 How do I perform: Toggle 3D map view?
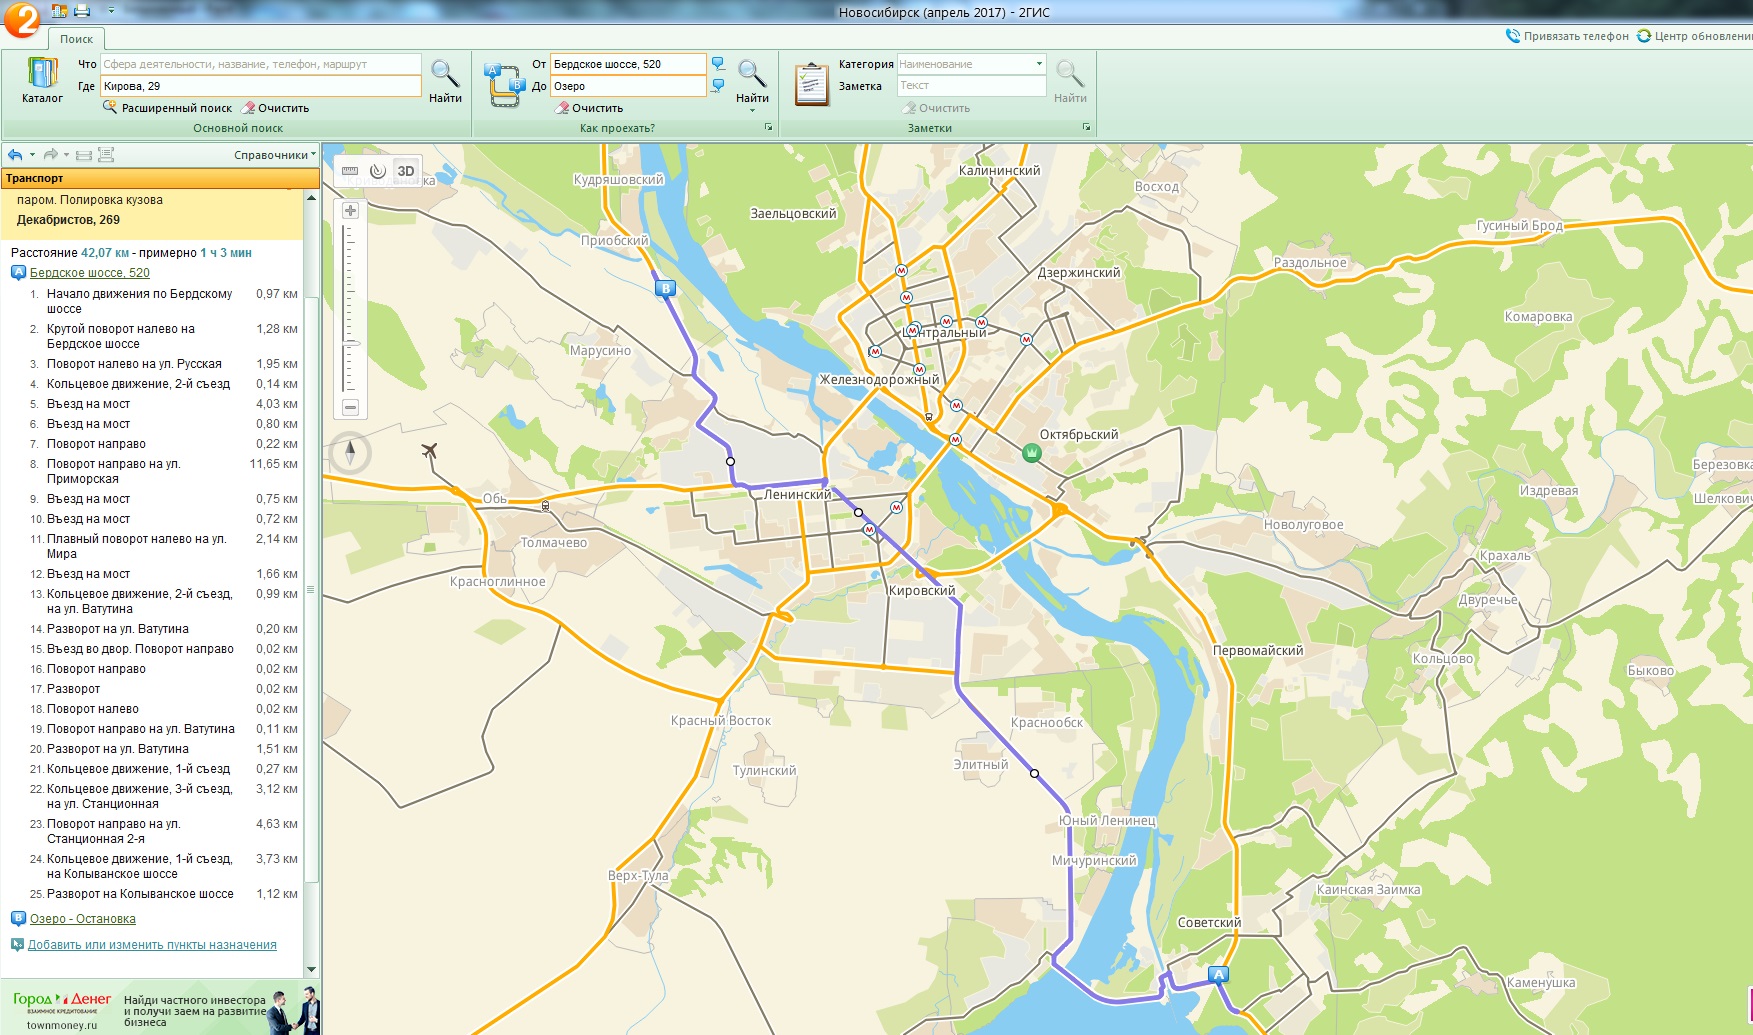coord(405,171)
